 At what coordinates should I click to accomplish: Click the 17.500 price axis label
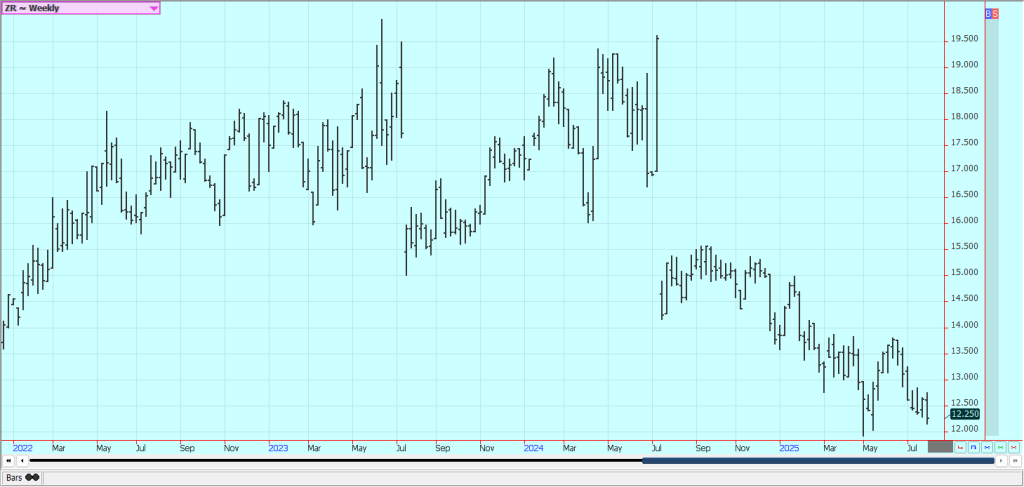point(965,143)
